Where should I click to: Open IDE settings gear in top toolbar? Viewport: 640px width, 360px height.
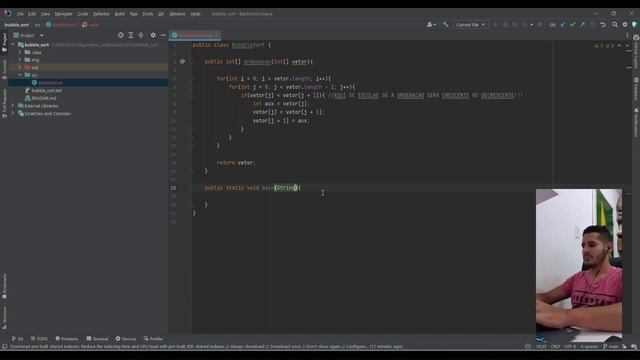625,25
